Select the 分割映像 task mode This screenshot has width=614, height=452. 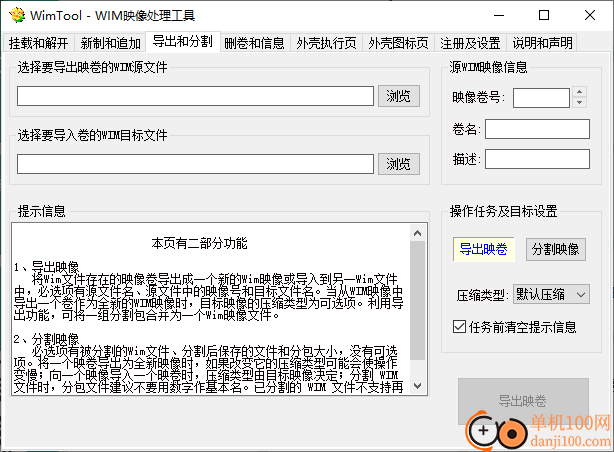tap(555, 249)
